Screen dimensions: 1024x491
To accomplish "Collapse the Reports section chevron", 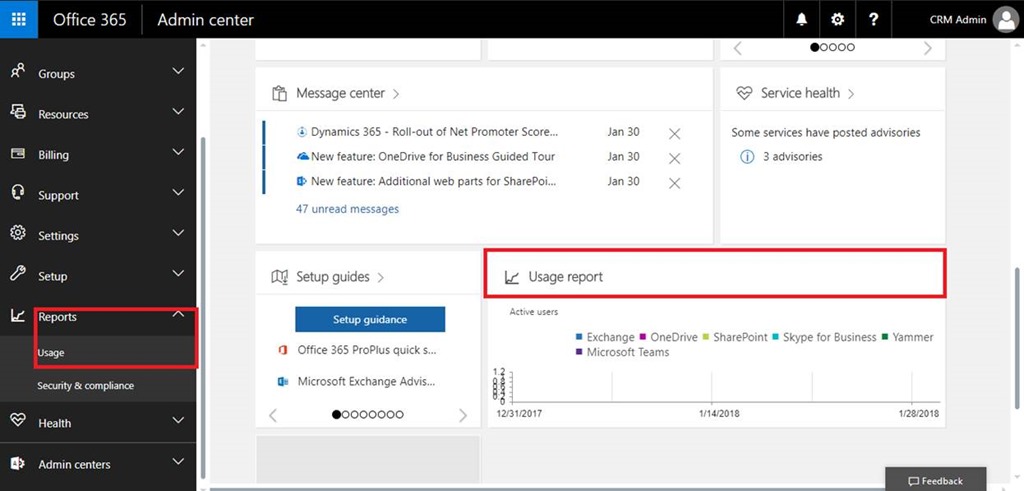I will (178, 315).
